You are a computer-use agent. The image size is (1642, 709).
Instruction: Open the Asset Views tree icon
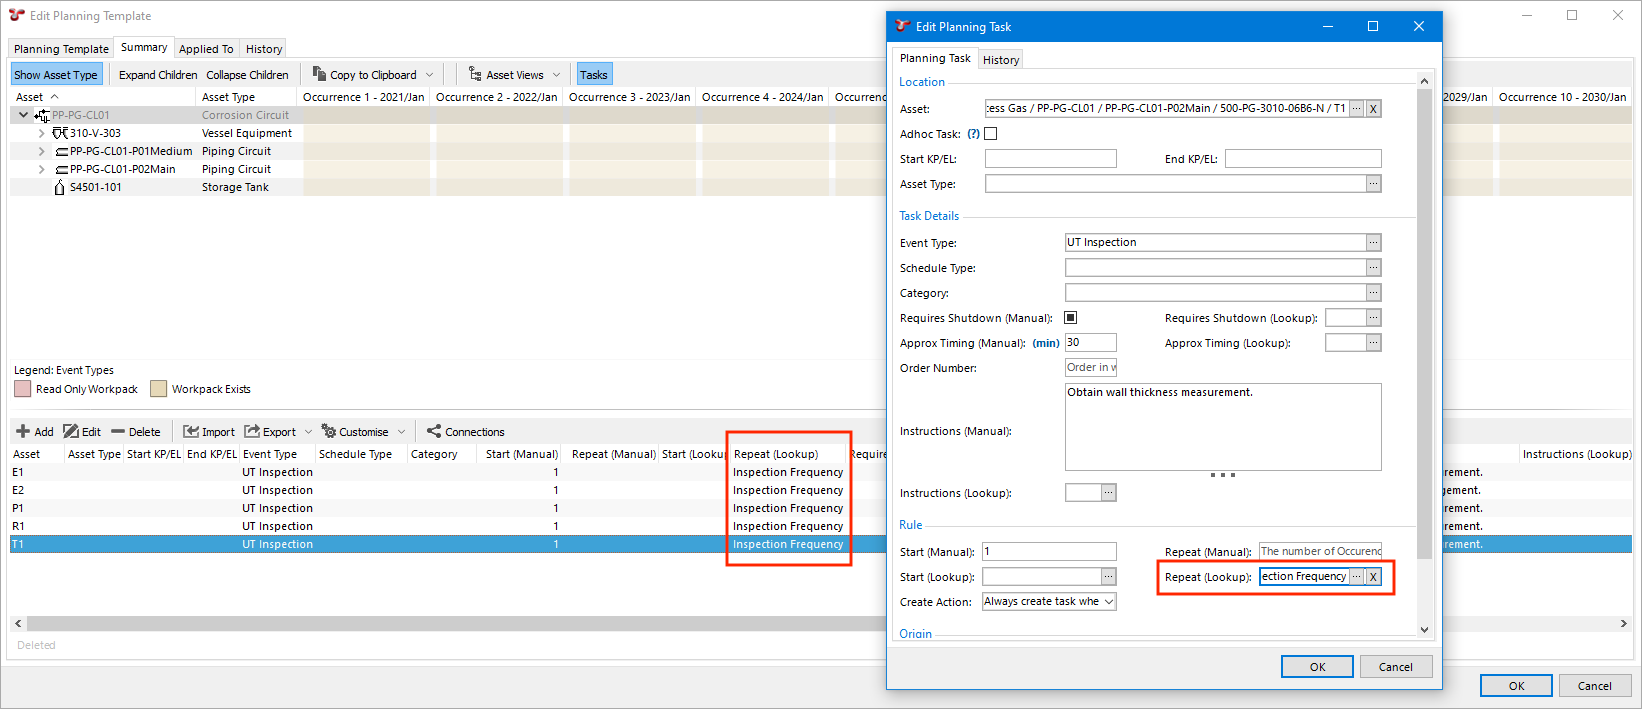pyautogui.click(x=475, y=74)
